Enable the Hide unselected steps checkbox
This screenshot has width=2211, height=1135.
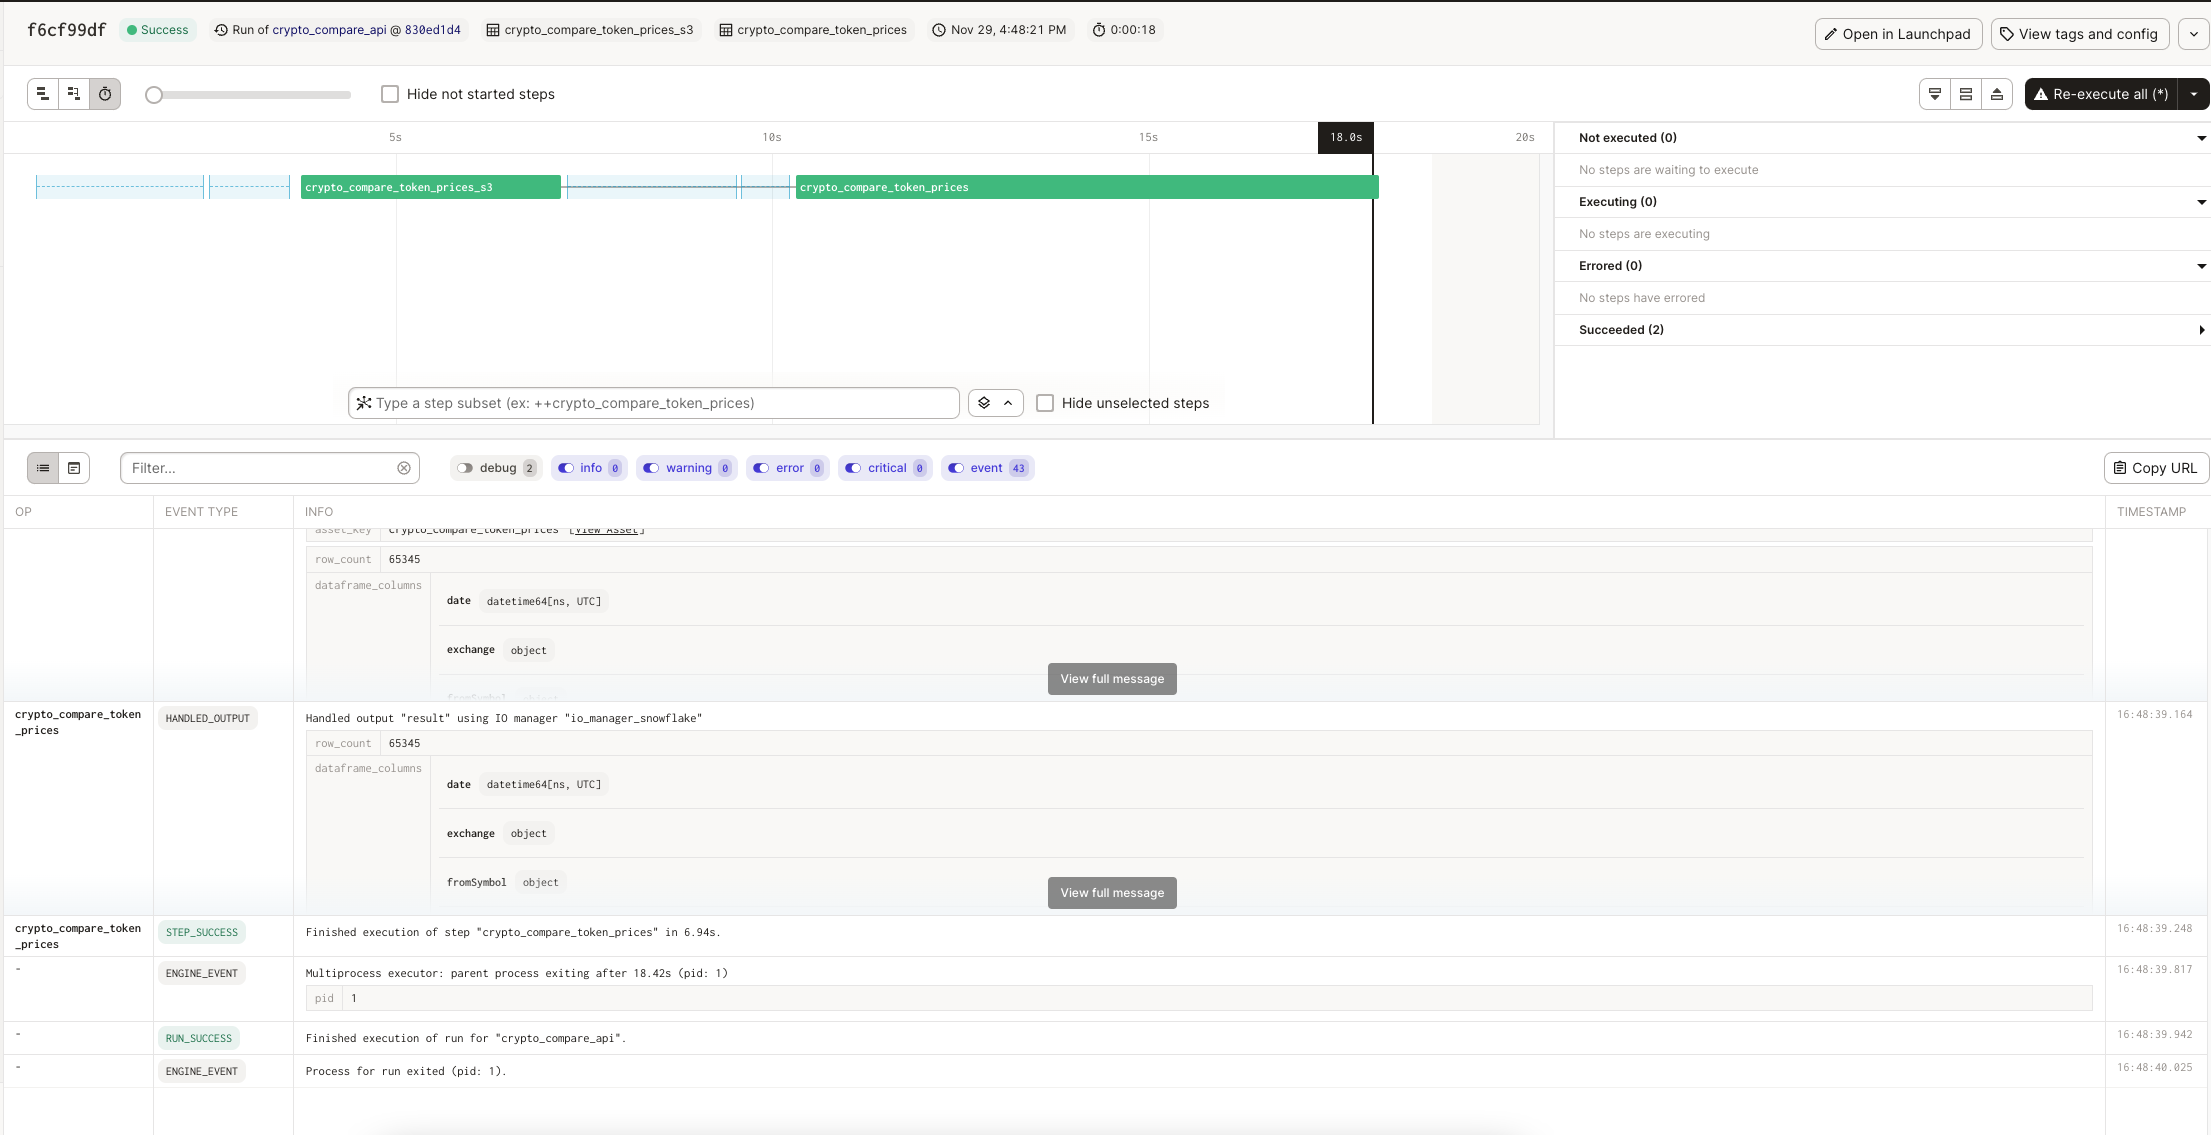(x=1045, y=402)
